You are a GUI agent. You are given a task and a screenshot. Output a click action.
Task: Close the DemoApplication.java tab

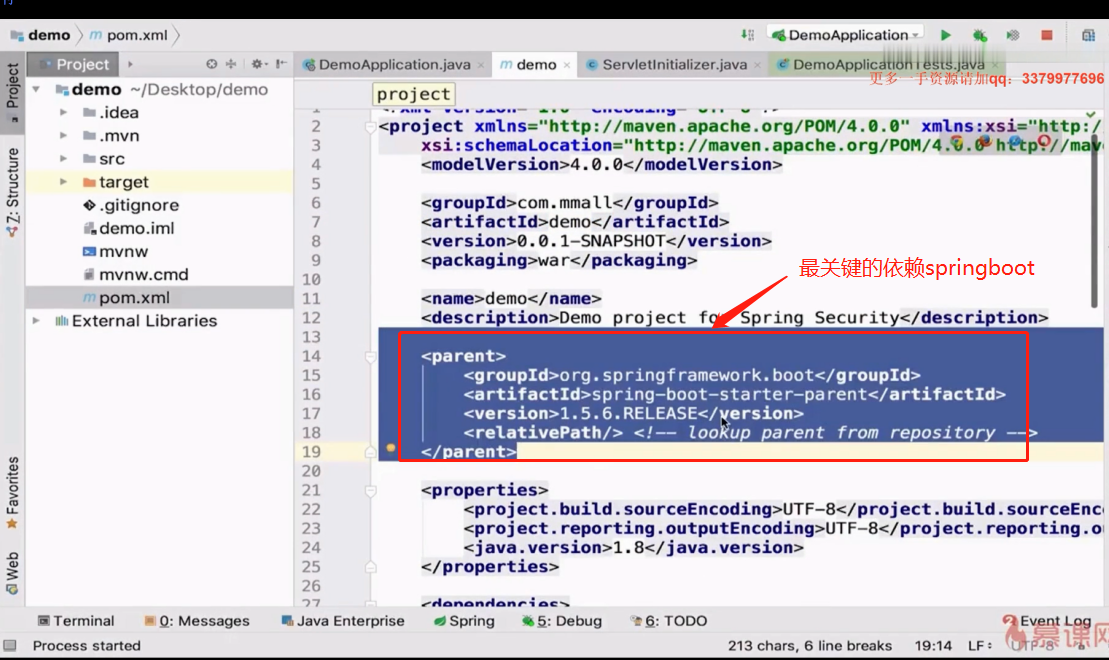[482, 65]
